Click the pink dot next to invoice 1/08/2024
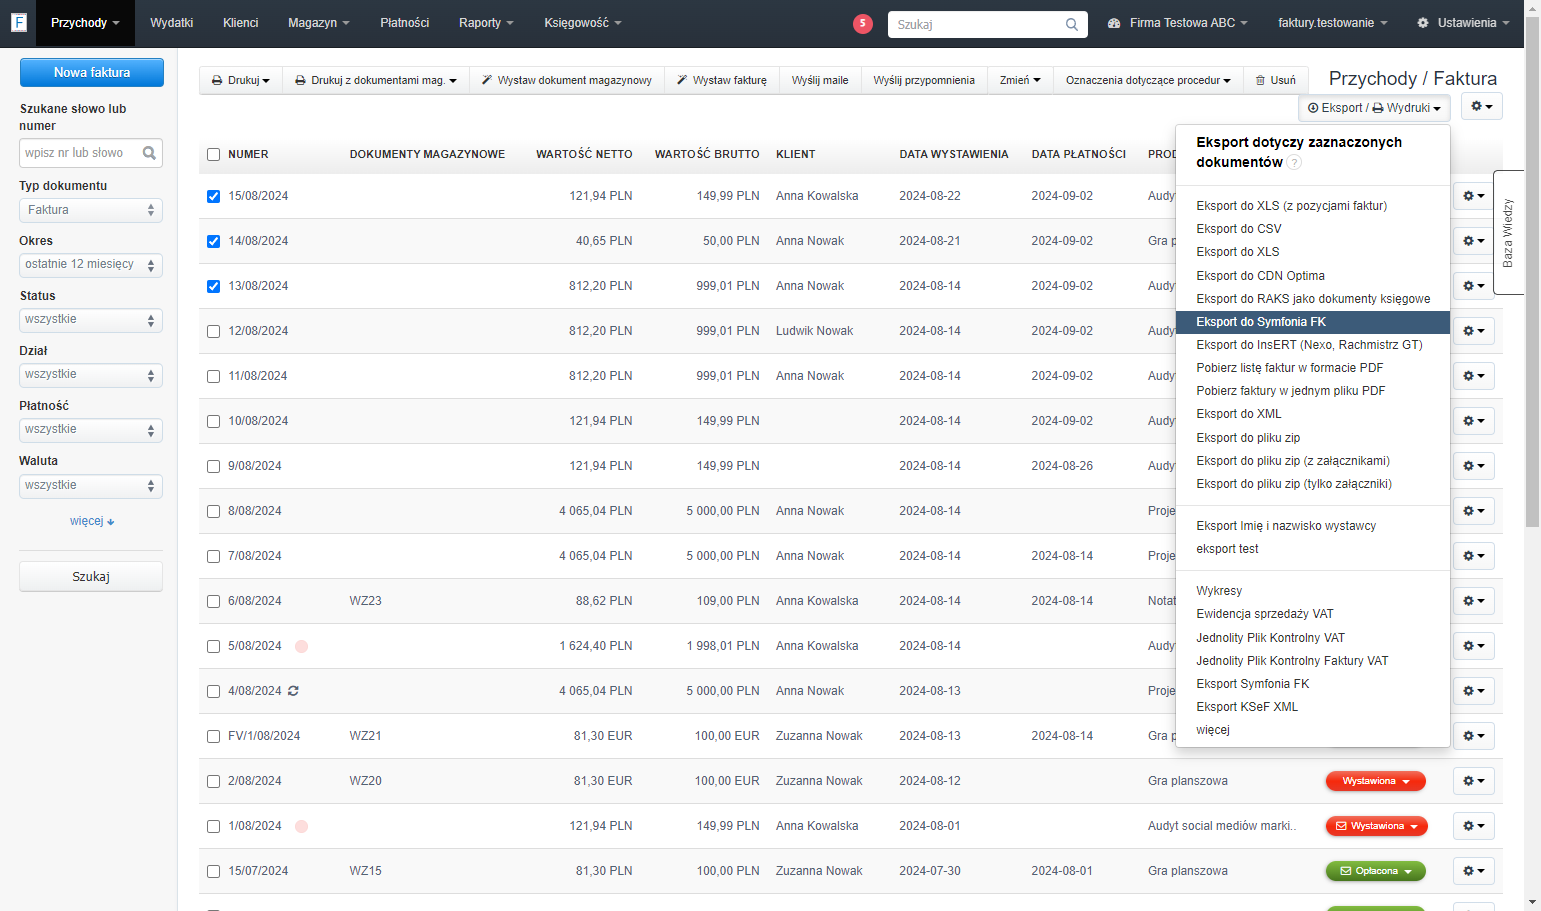 point(301,826)
